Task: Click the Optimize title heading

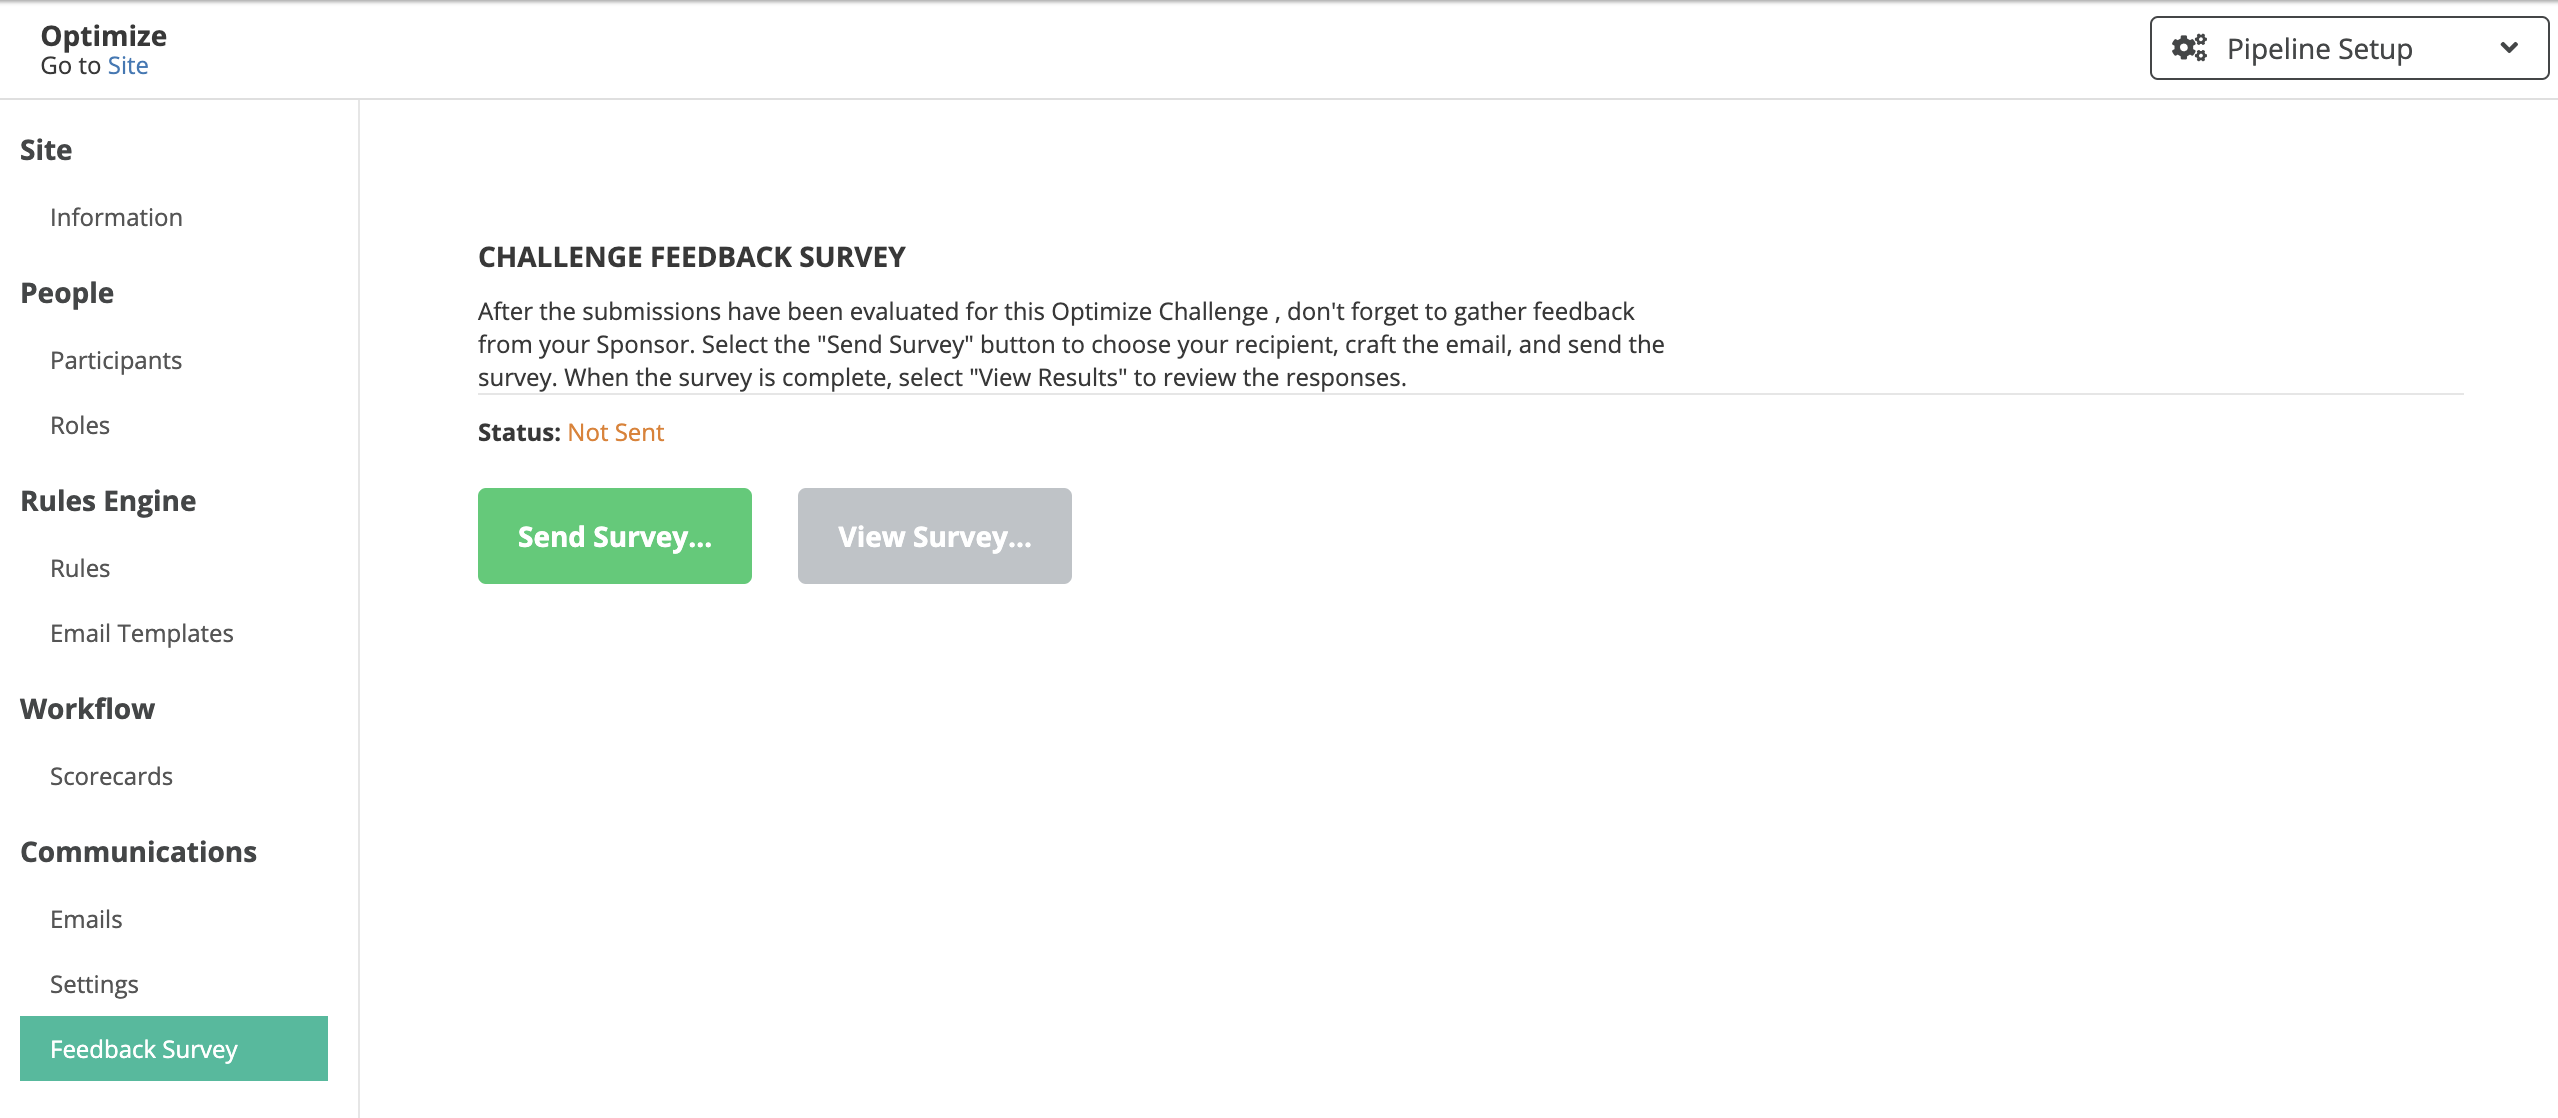Action: coord(104,36)
